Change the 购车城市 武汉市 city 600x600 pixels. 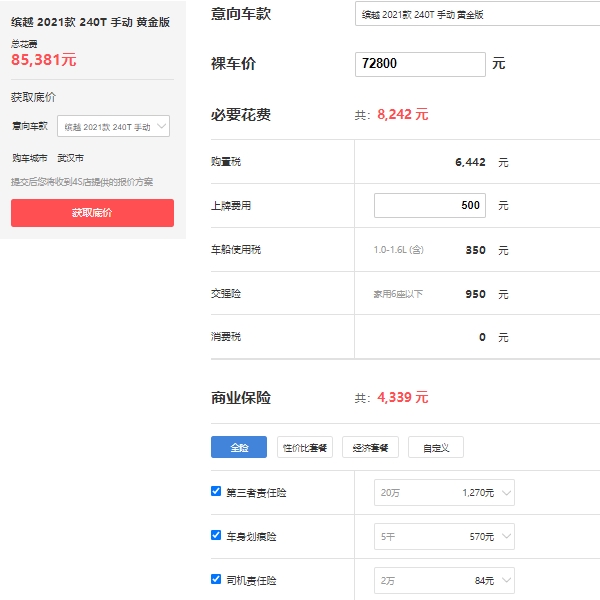click(x=71, y=158)
